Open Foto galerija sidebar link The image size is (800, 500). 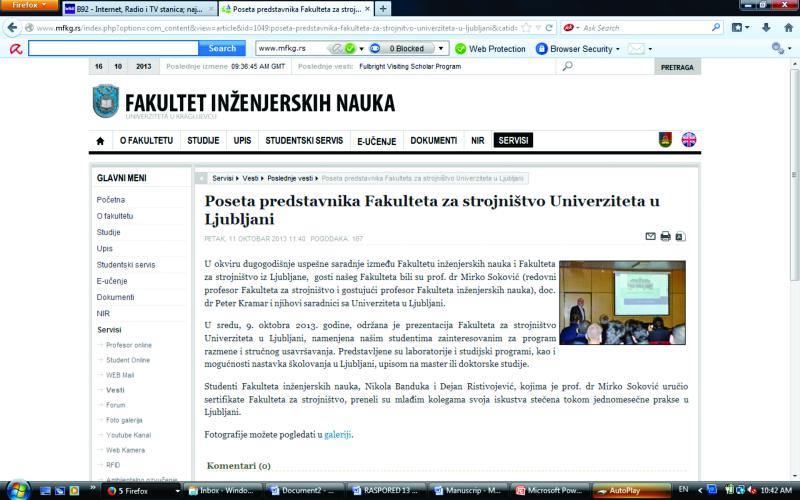(x=124, y=420)
